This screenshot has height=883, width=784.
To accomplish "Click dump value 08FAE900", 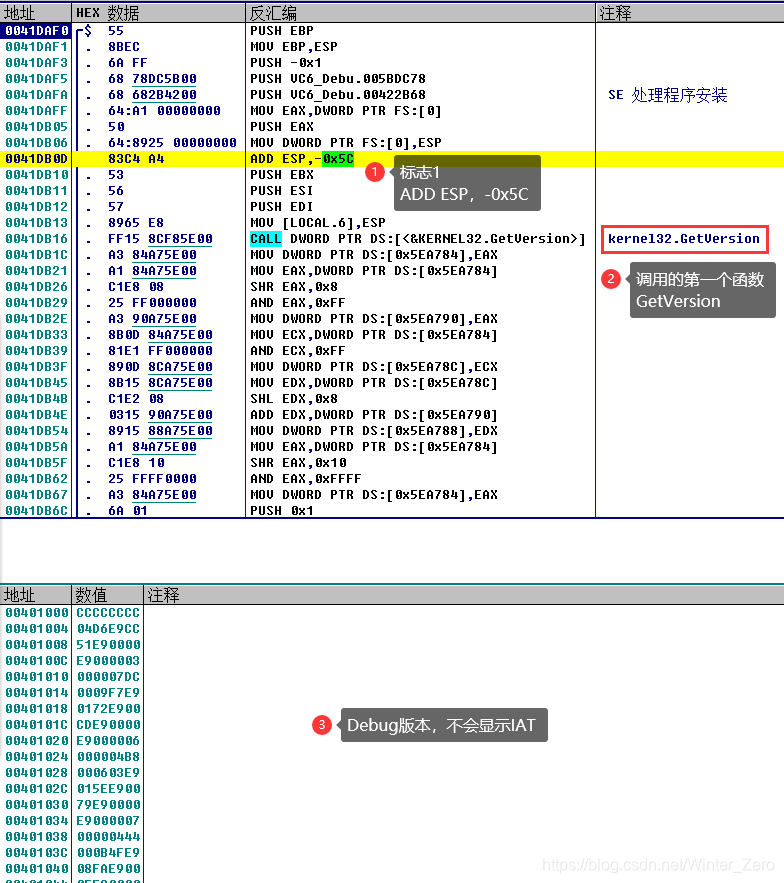I will (x=108, y=868).
